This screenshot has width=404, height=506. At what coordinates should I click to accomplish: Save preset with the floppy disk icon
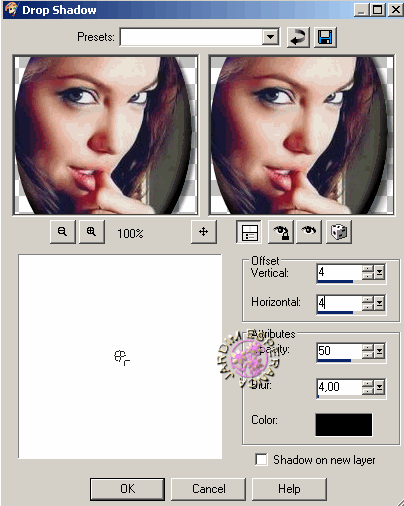(x=325, y=37)
